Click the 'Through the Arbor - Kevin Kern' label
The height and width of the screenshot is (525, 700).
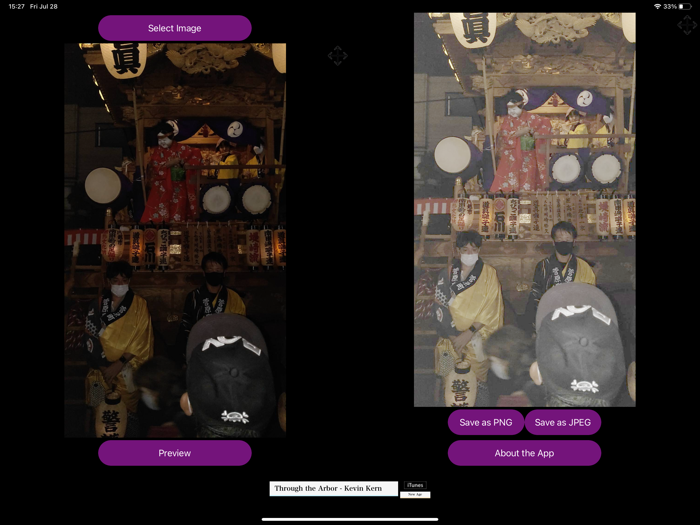[x=333, y=488]
